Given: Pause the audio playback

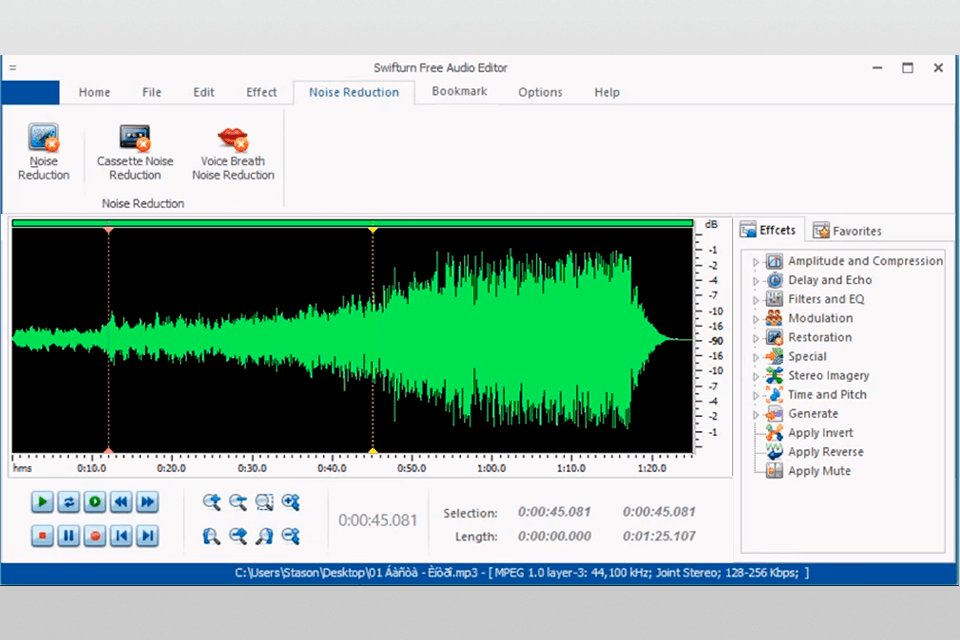Looking at the screenshot, I should tap(68, 536).
